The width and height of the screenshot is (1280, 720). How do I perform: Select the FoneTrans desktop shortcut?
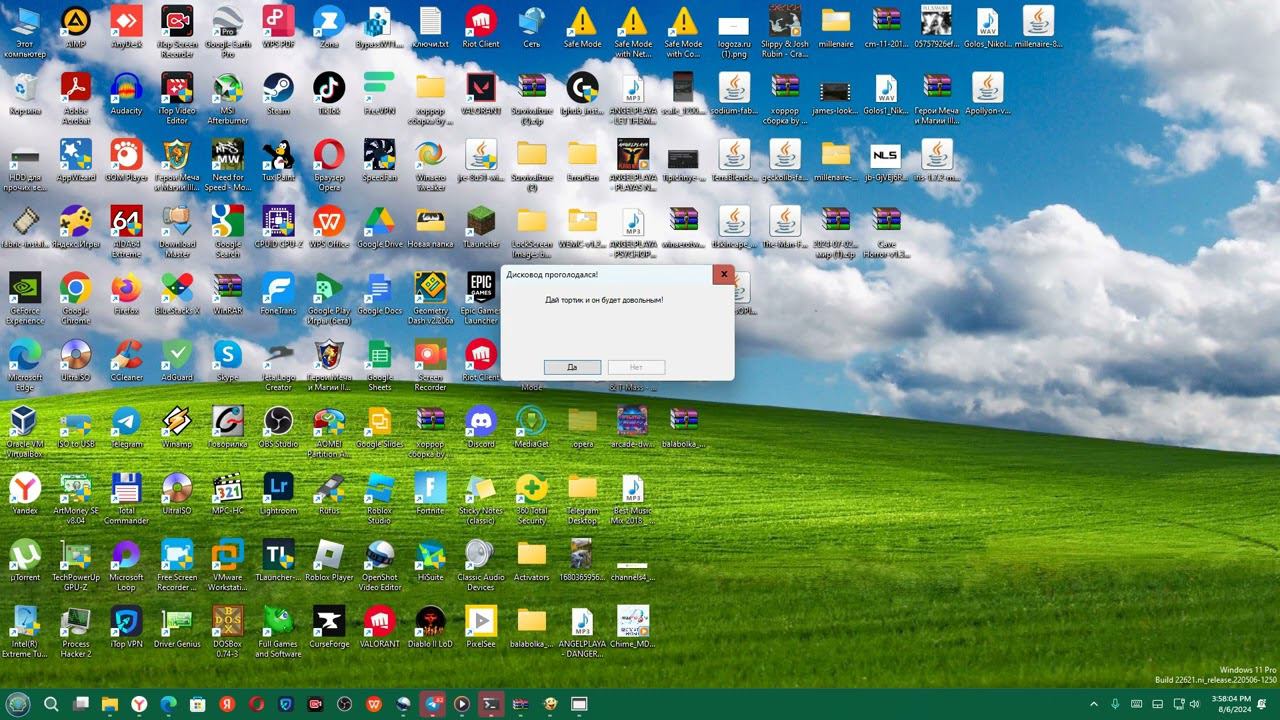[x=278, y=294]
